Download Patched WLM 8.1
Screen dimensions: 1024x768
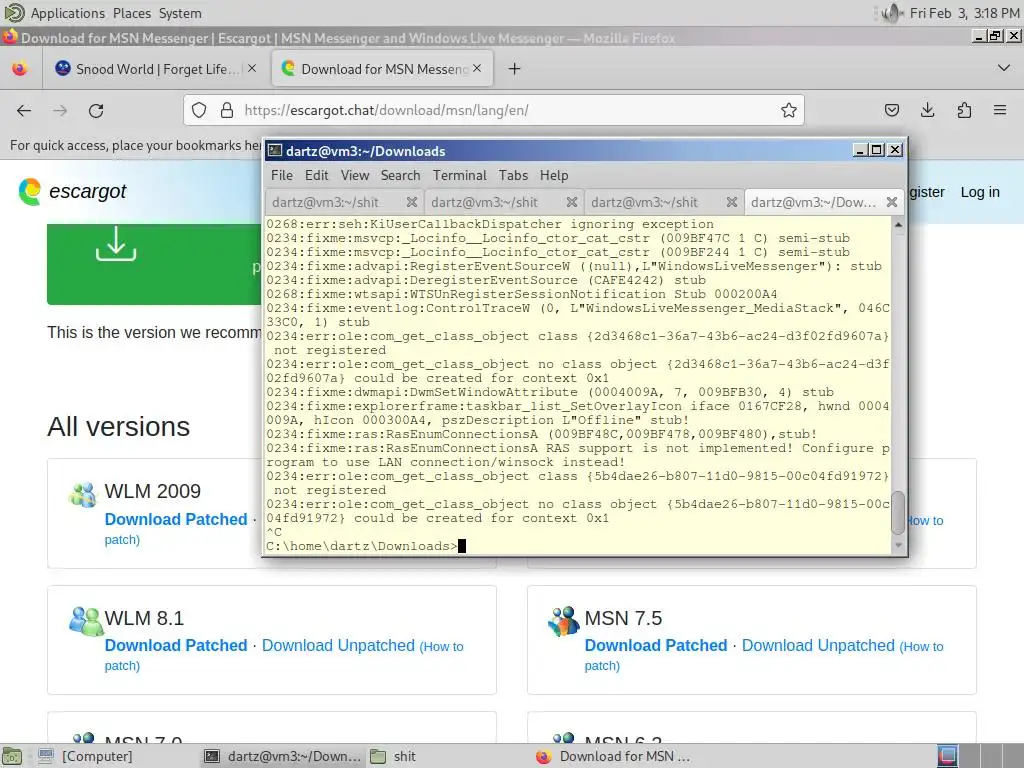click(x=176, y=645)
